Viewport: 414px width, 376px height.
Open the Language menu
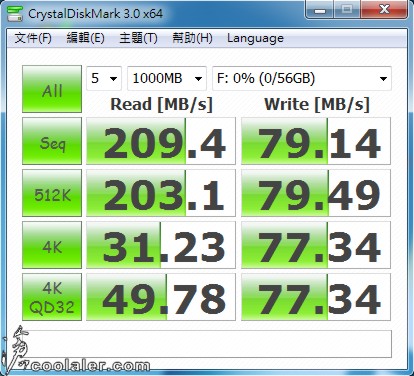255,38
